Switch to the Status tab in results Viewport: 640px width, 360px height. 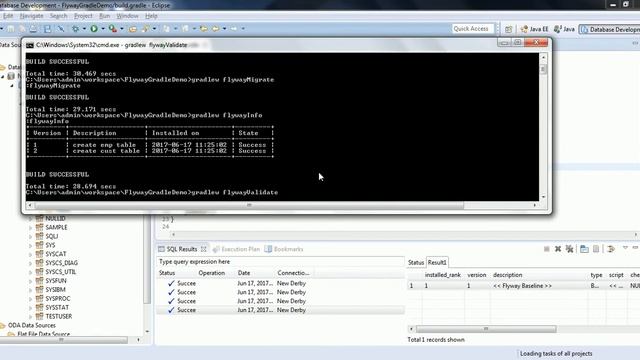pyautogui.click(x=416, y=262)
